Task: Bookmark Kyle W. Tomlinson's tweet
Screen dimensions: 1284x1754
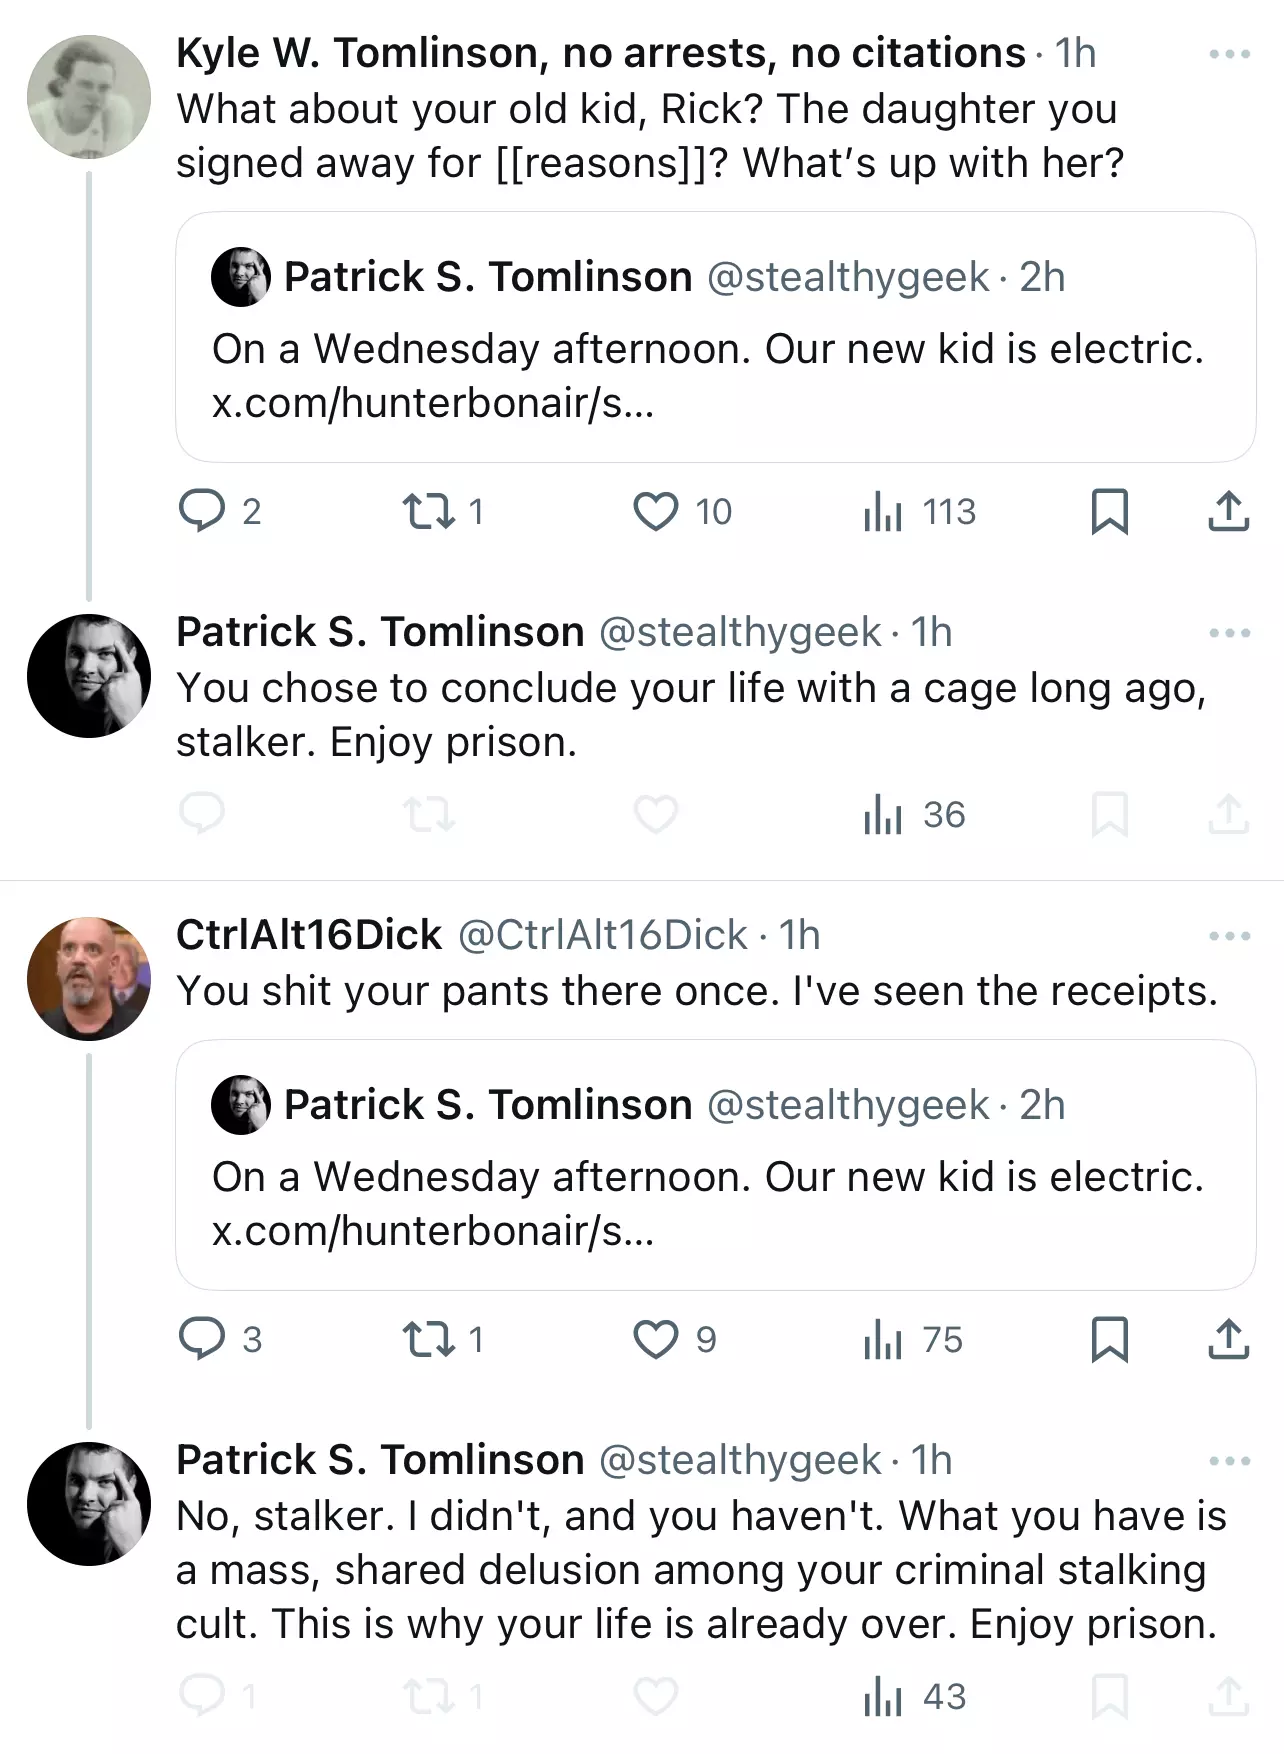Action: [x=1109, y=511]
